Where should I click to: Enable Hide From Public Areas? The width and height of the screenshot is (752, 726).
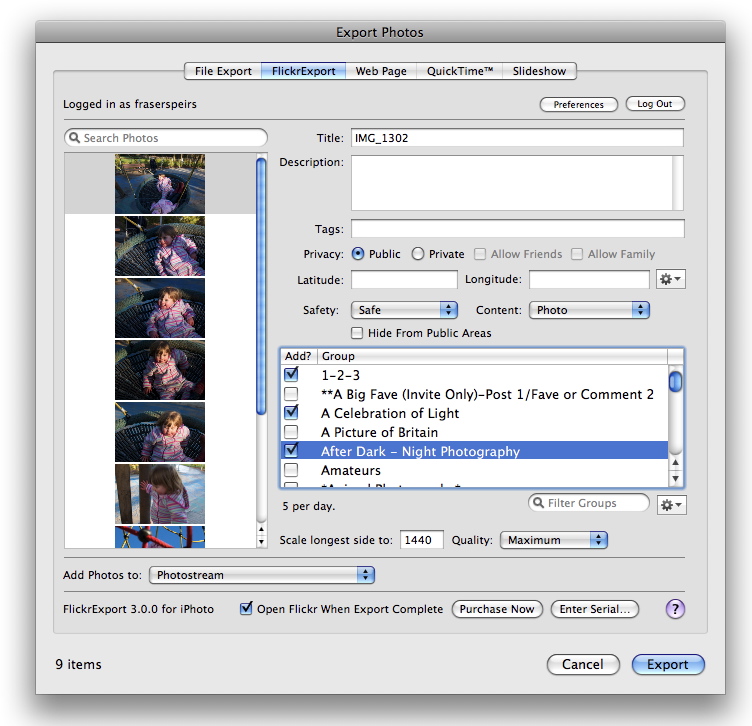pos(357,333)
